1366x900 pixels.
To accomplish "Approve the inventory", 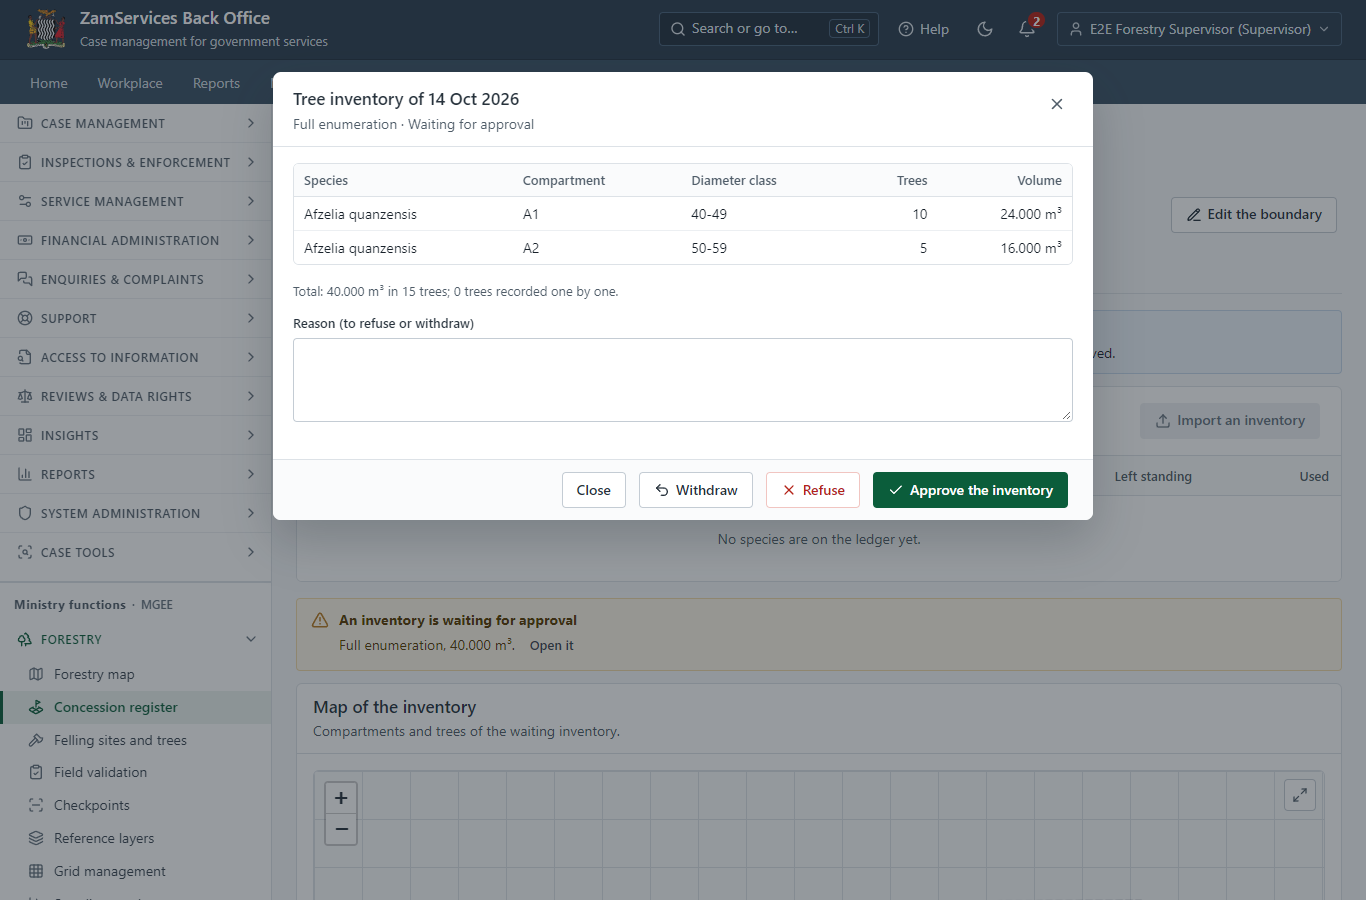I will coord(970,490).
